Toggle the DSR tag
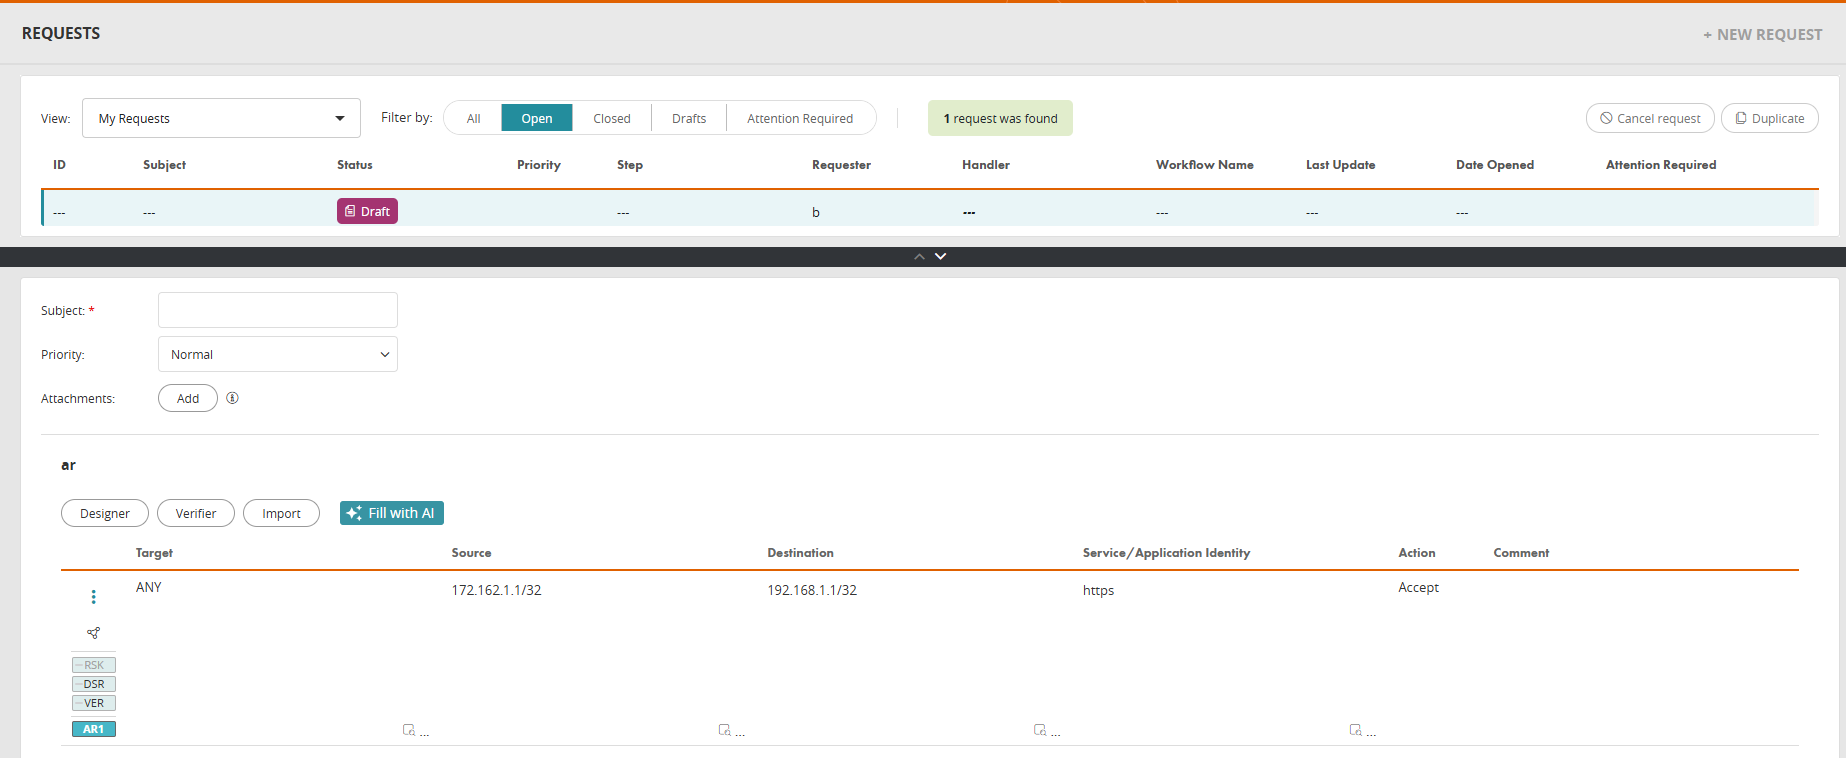 [x=94, y=684]
